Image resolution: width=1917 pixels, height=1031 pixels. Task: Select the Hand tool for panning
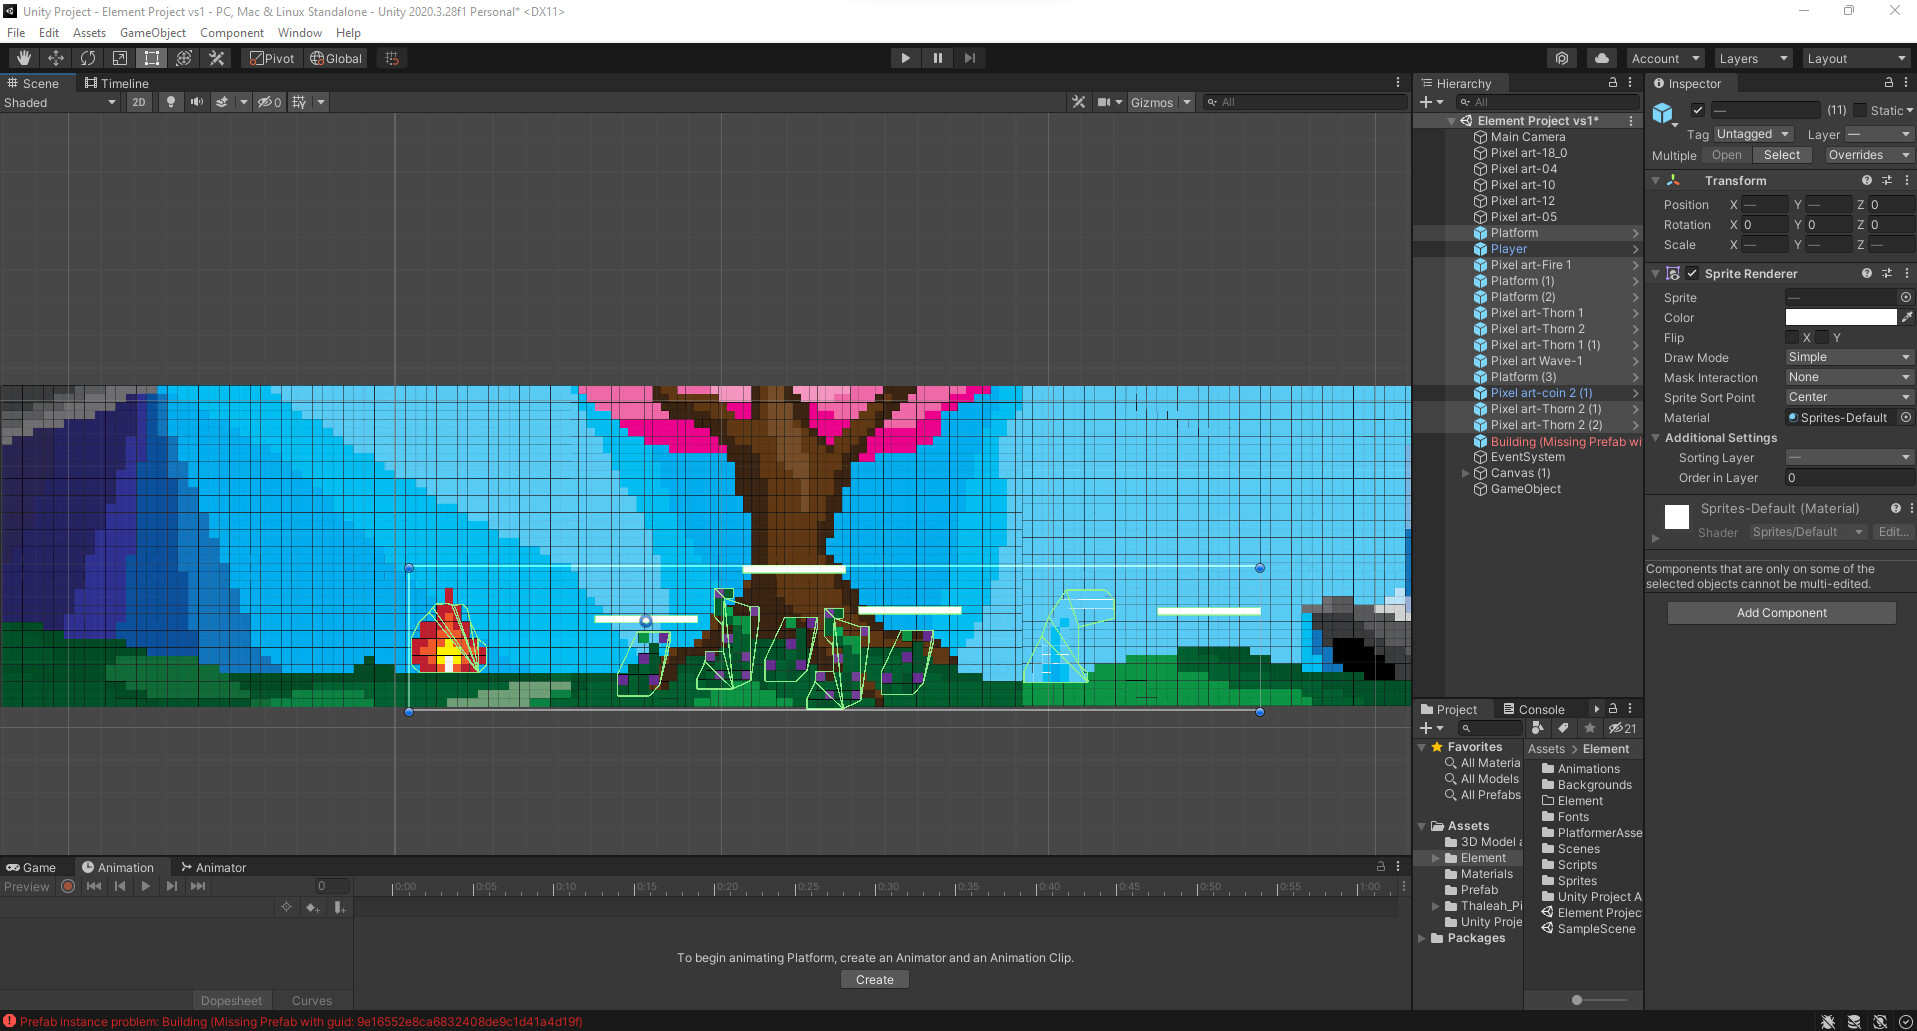[21, 57]
